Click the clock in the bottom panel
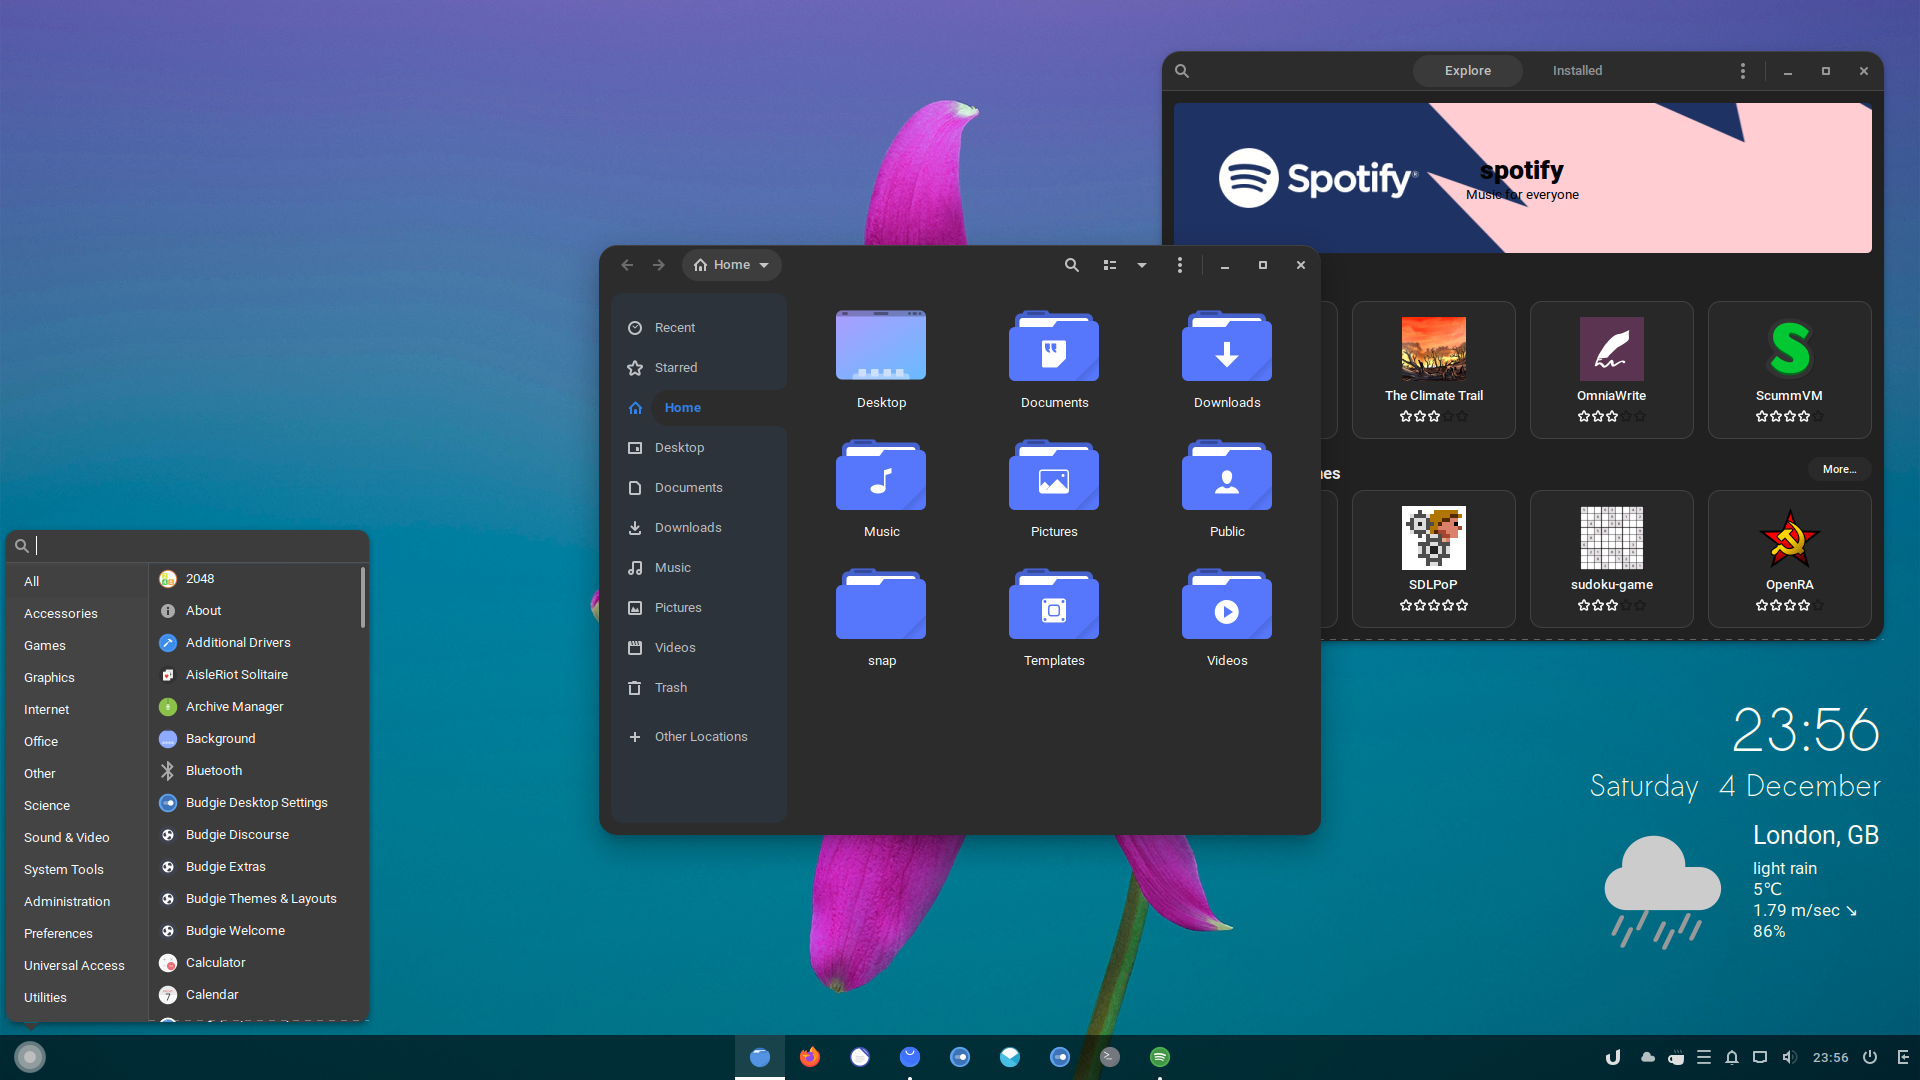This screenshot has height=1080, width=1920. [x=1830, y=1057]
